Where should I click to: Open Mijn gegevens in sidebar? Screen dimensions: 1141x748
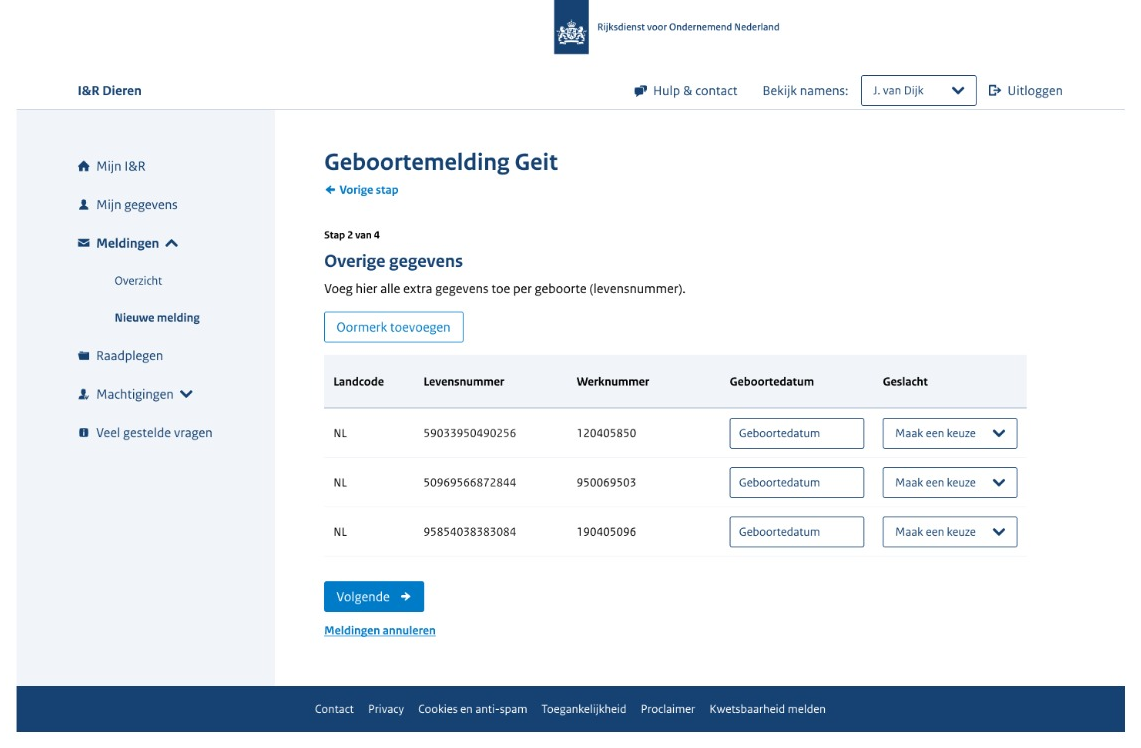coord(137,204)
